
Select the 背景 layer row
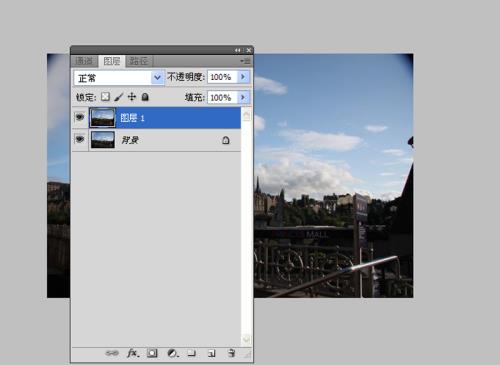[156, 140]
